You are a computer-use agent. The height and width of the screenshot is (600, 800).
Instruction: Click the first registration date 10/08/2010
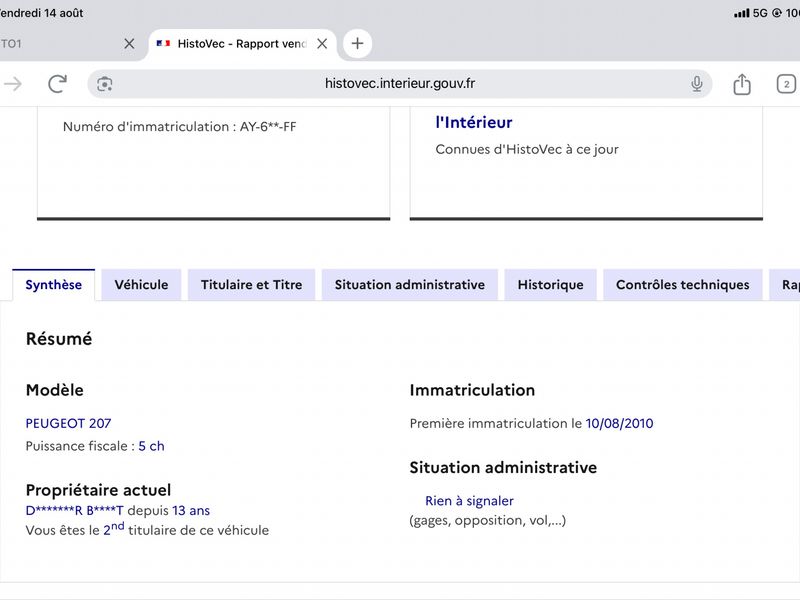(x=619, y=423)
